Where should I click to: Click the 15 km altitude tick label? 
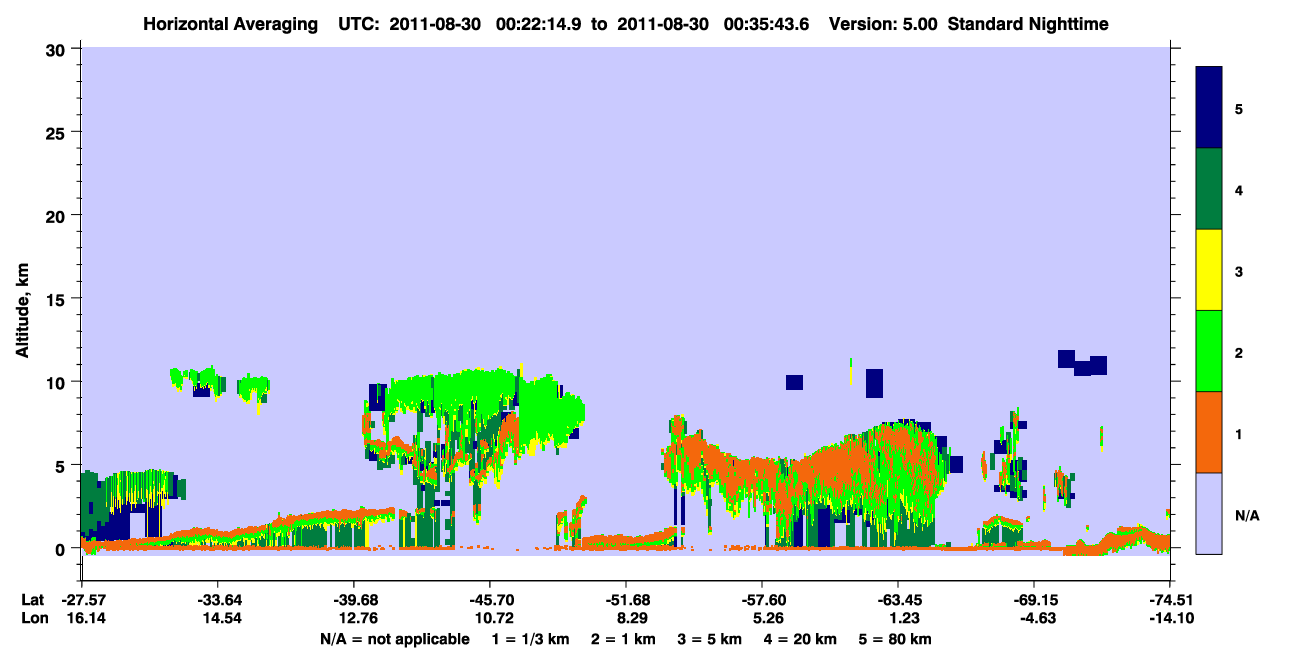59,299
